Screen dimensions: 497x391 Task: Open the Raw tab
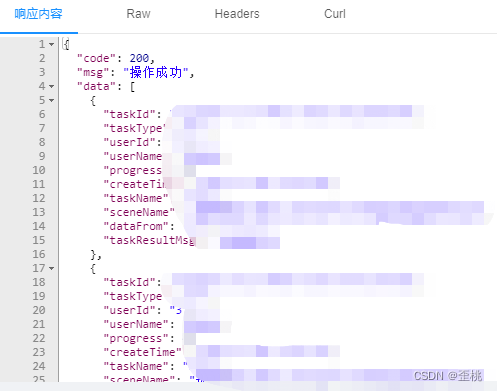coord(138,14)
